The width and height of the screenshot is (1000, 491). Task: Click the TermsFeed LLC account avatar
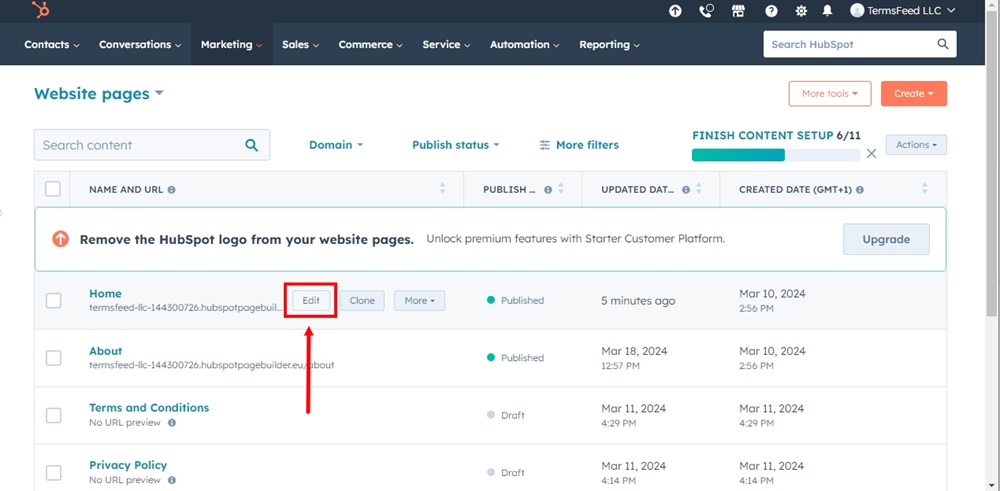coord(857,10)
